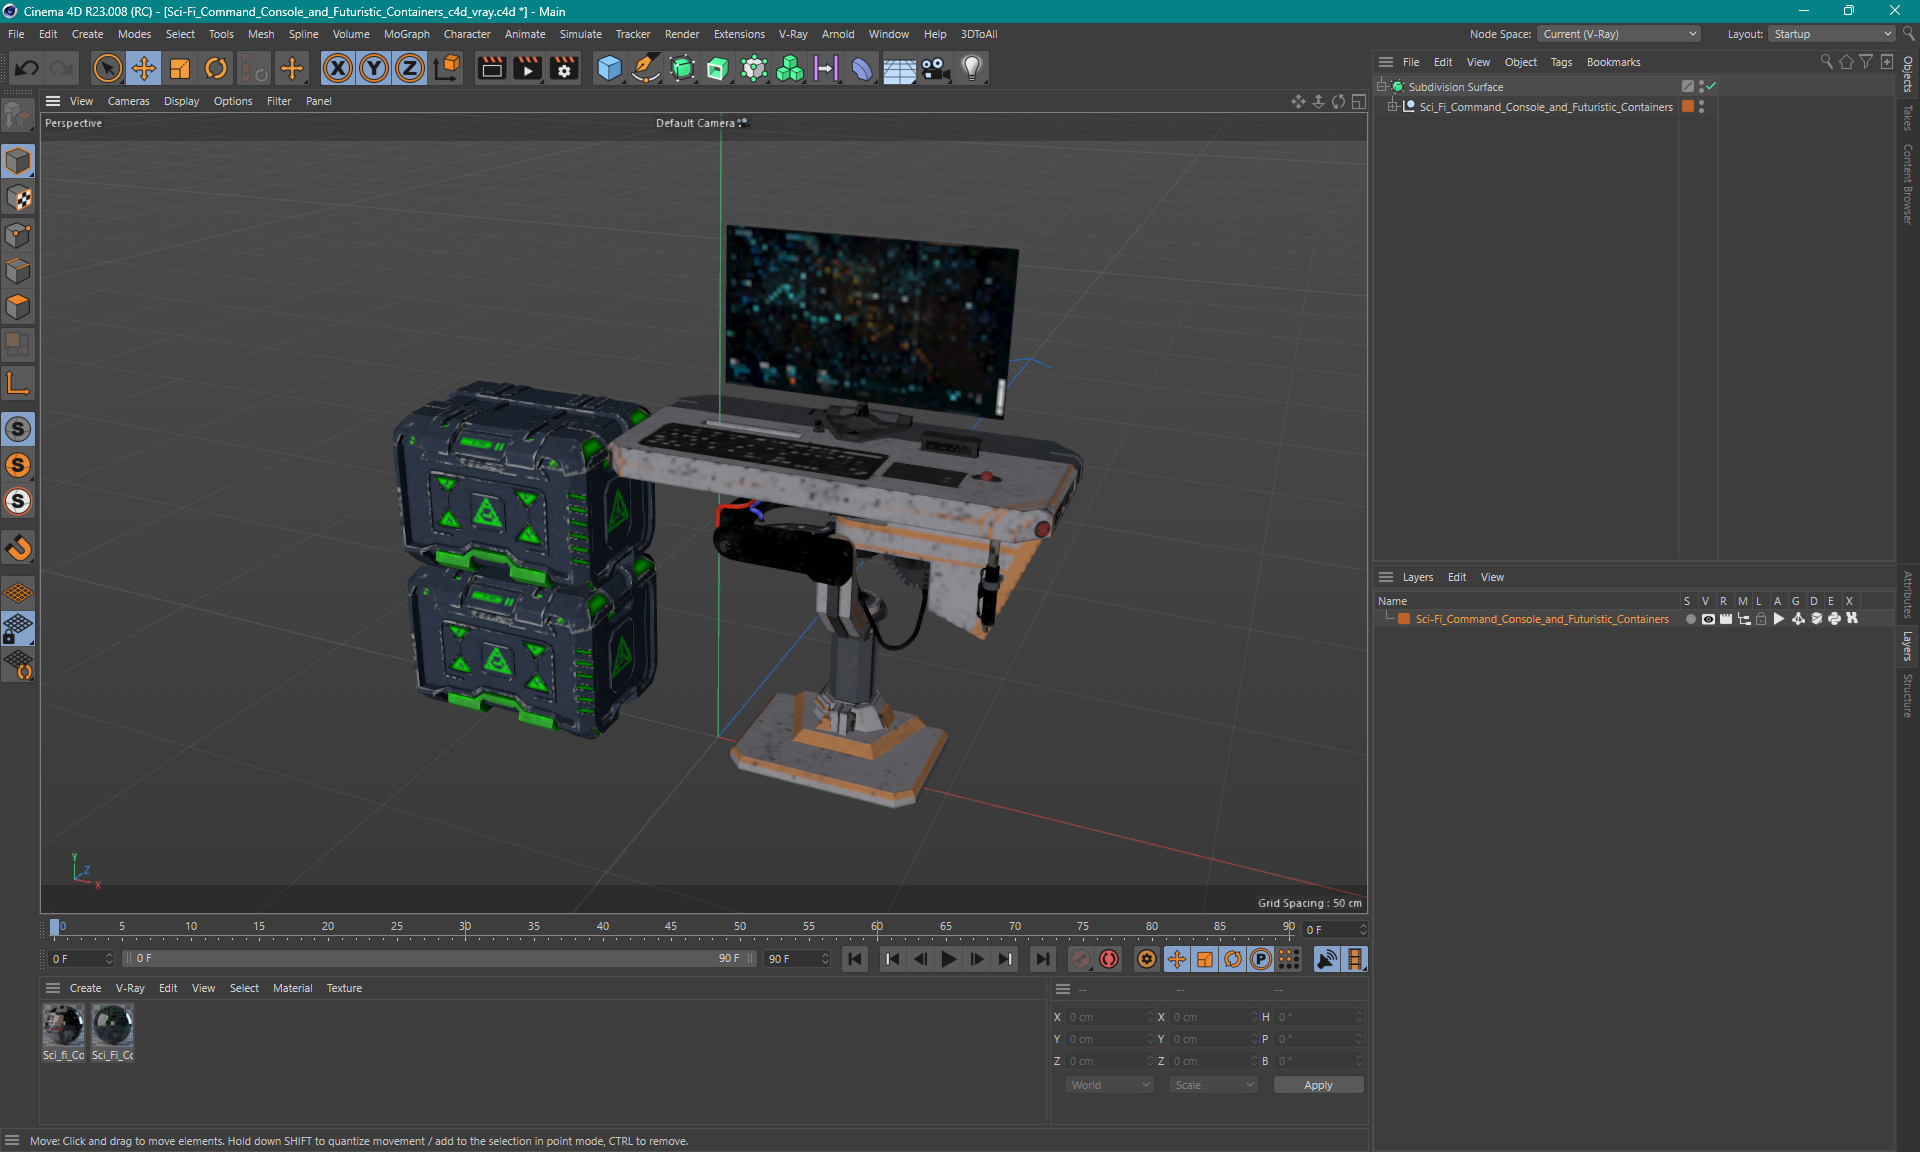Toggle Y axis lock
This screenshot has height=1152, width=1920.
(x=374, y=68)
